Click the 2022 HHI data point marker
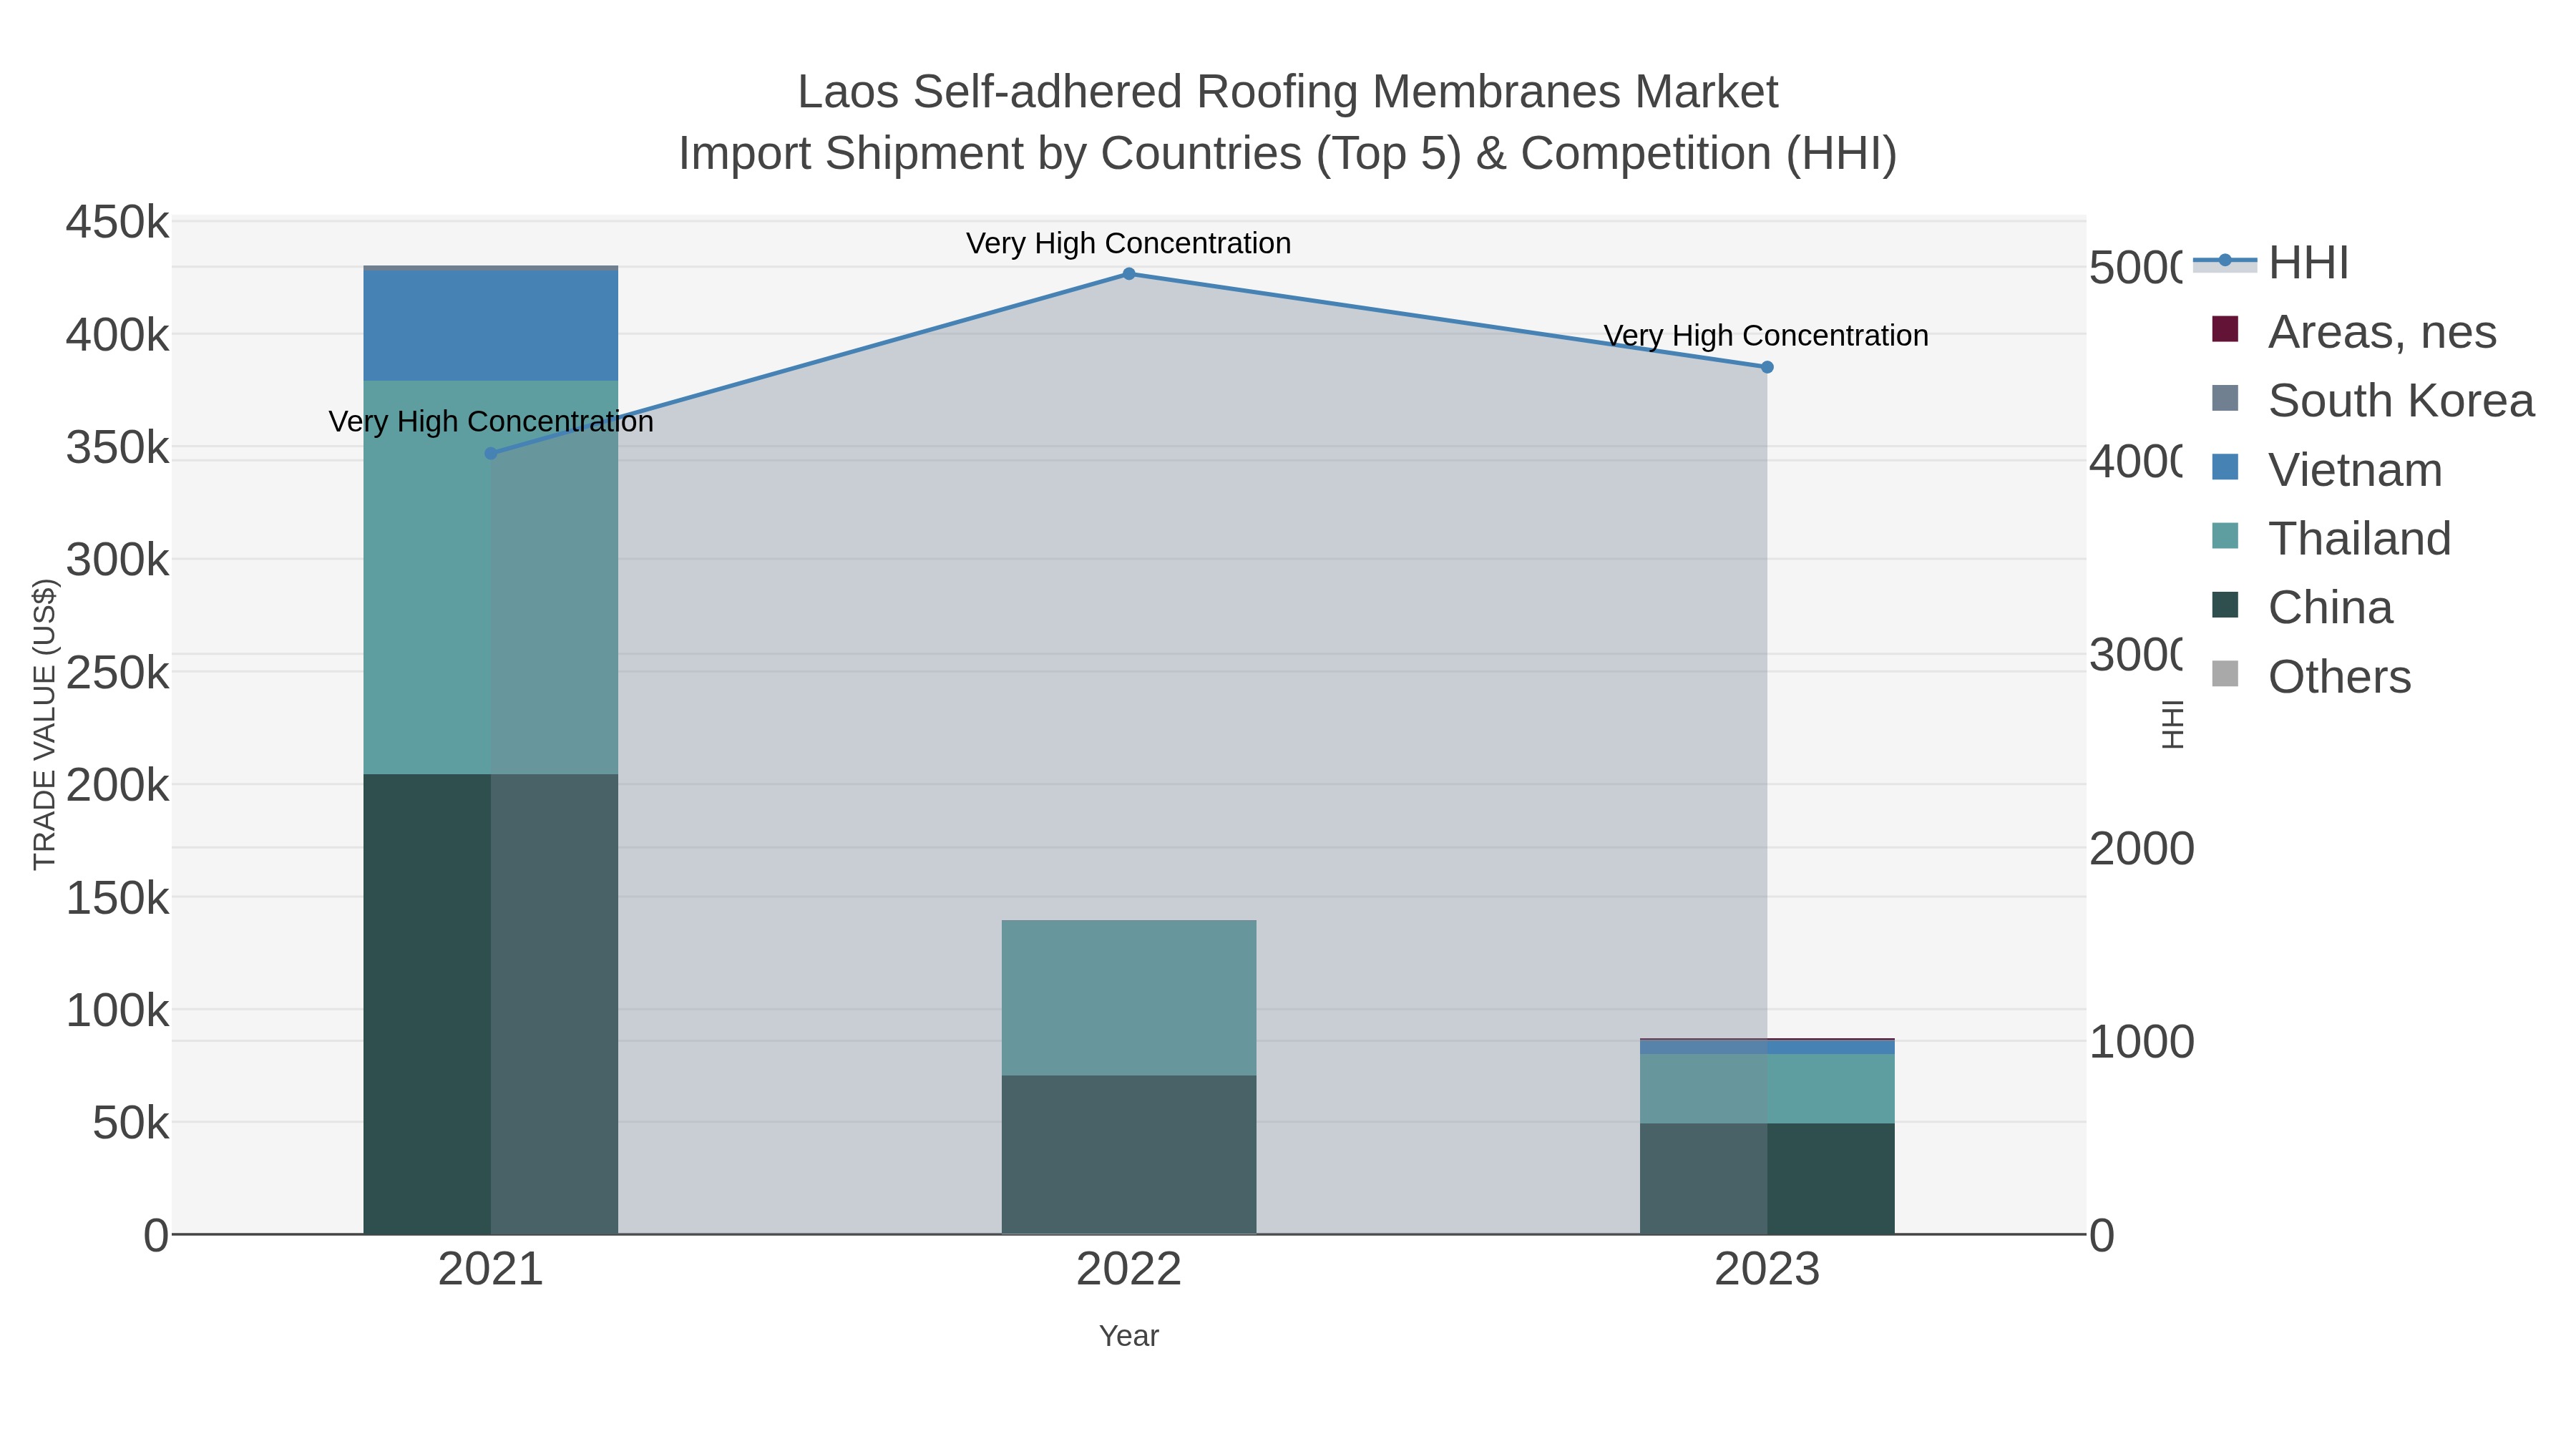2576x1449 pixels. (x=1128, y=273)
